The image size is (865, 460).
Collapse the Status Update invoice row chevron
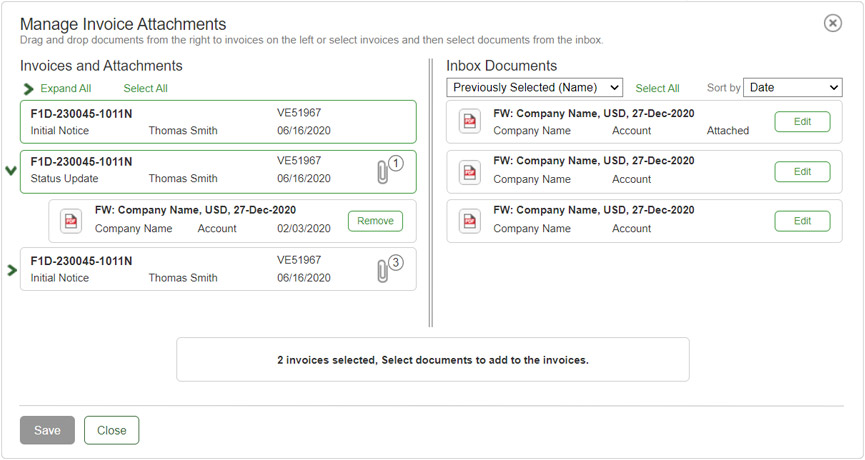[11, 171]
